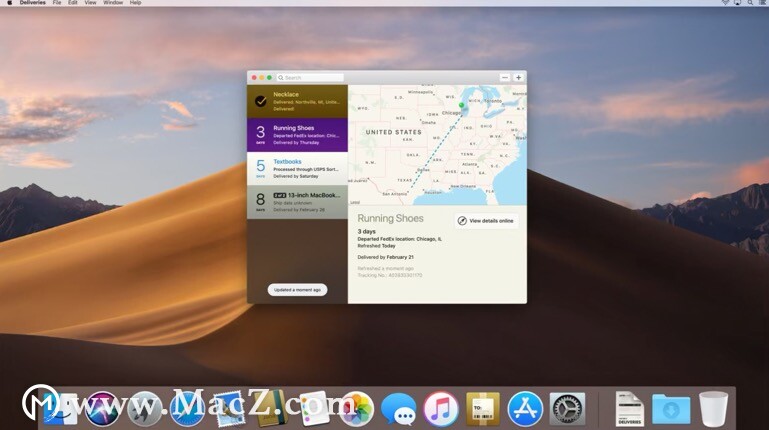
Task: Click the Updated a moment ago button
Action: click(x=297, y=290)
